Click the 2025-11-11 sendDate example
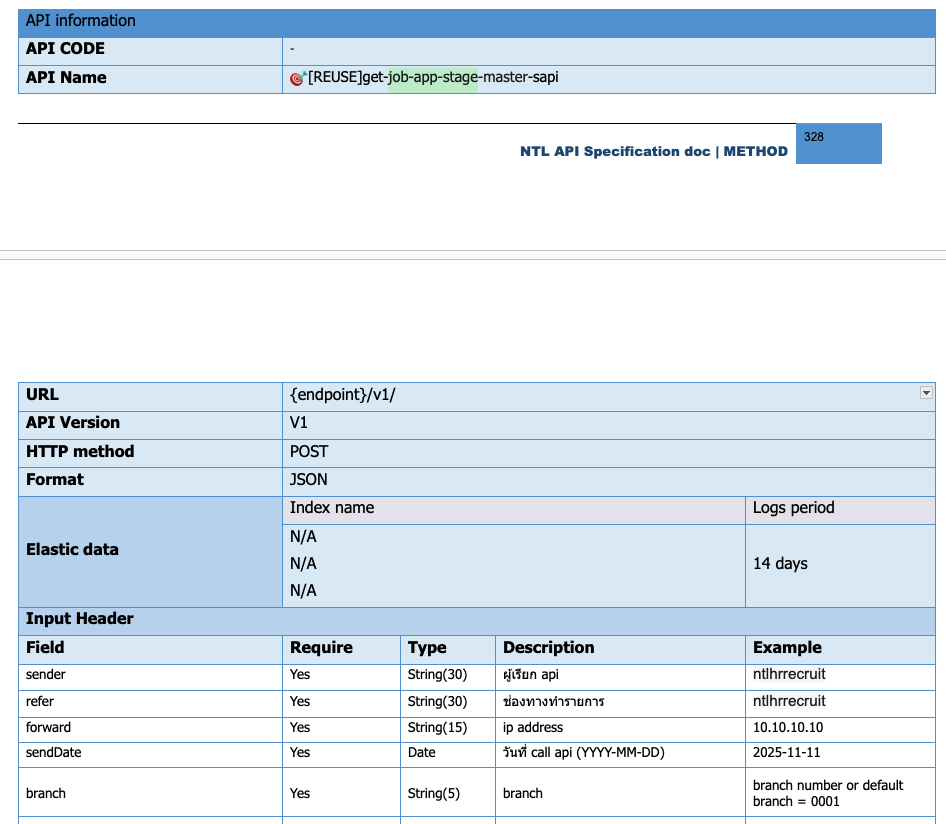Viewport: 946px width, 824px height. [x=786, y=753]
